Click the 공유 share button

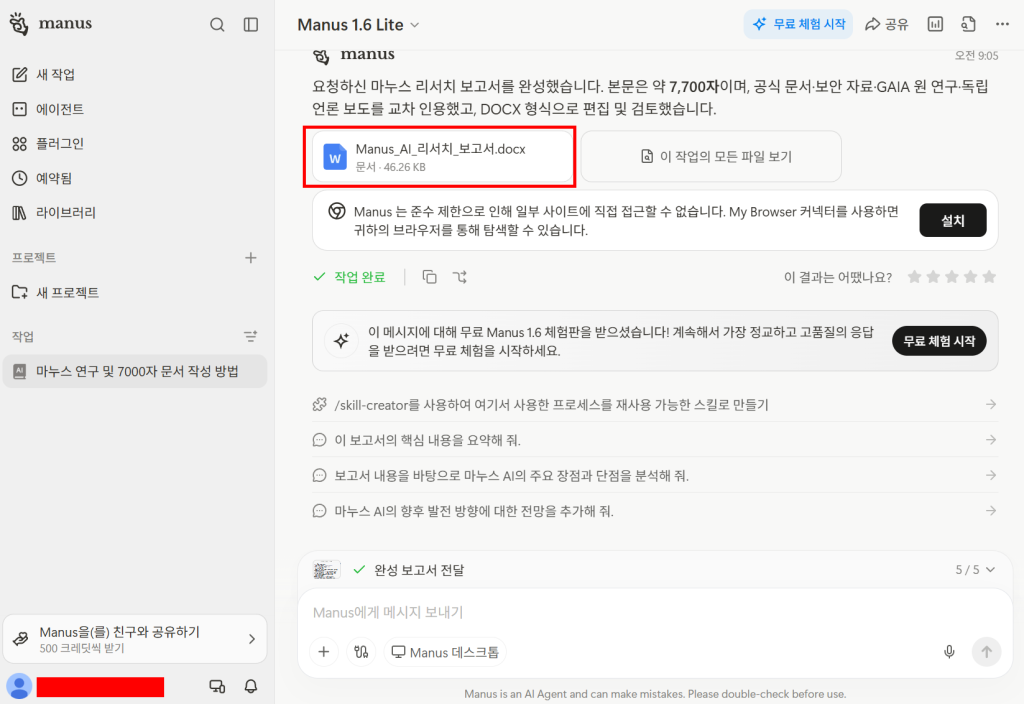click(x=887, y=24)
